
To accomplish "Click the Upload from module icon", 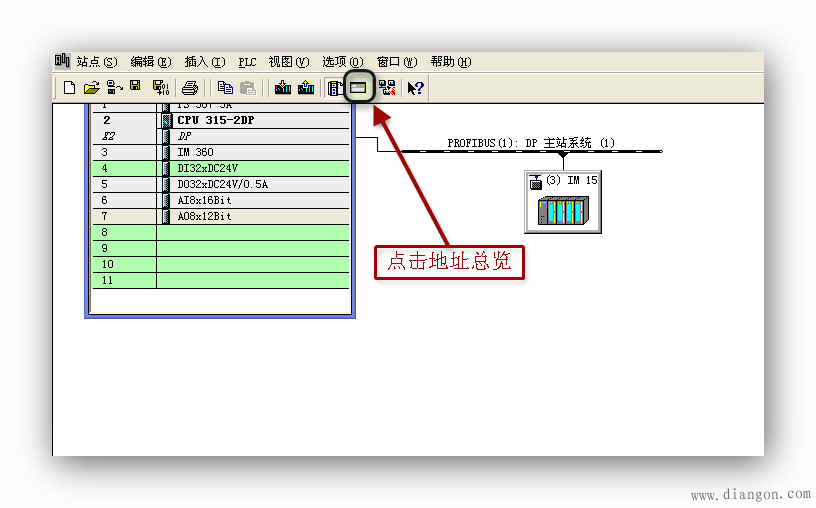I will 306,88.
